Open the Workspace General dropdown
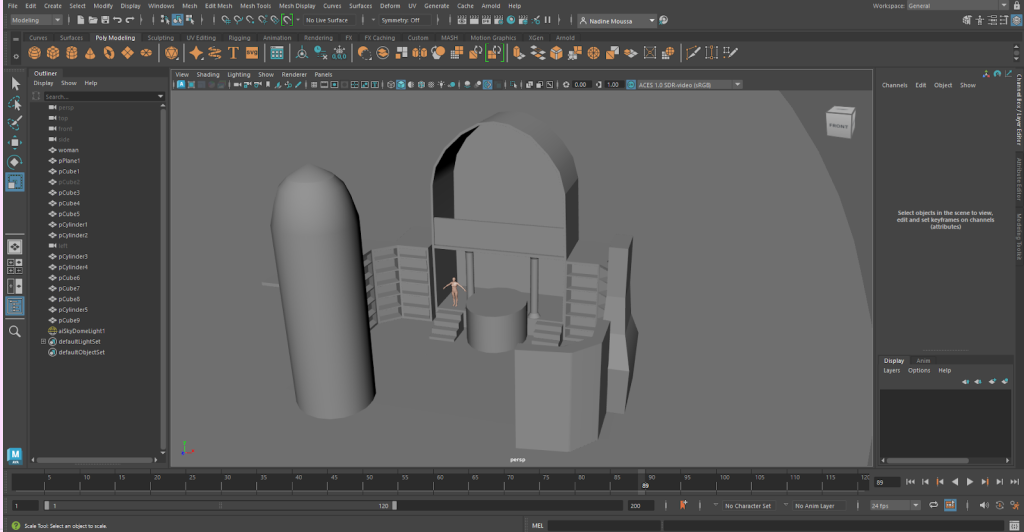The height and width of the screenshot is (532, 1024). click(x=957, y=6)
